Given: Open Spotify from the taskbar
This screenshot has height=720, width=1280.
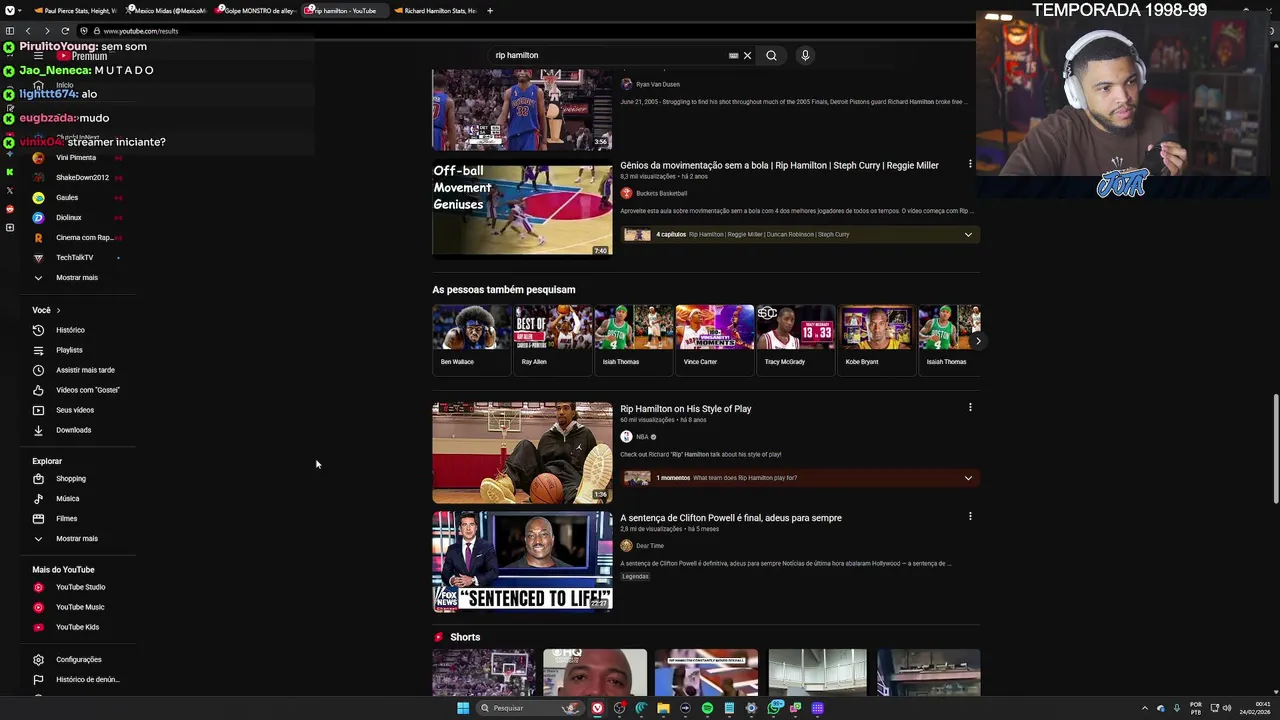Looking at the screenshot, I should (707, 708).
